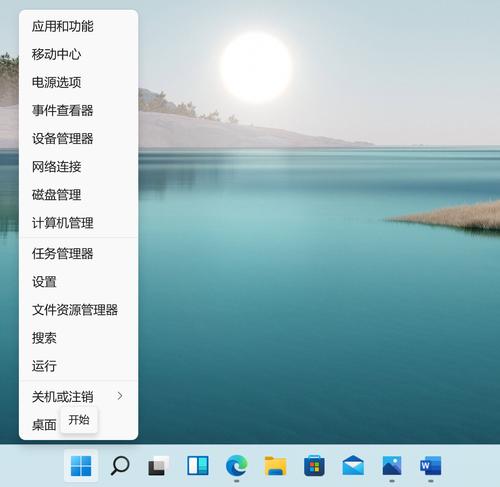
Task: Open 网络连接 menu item
Action: [79, 167]
